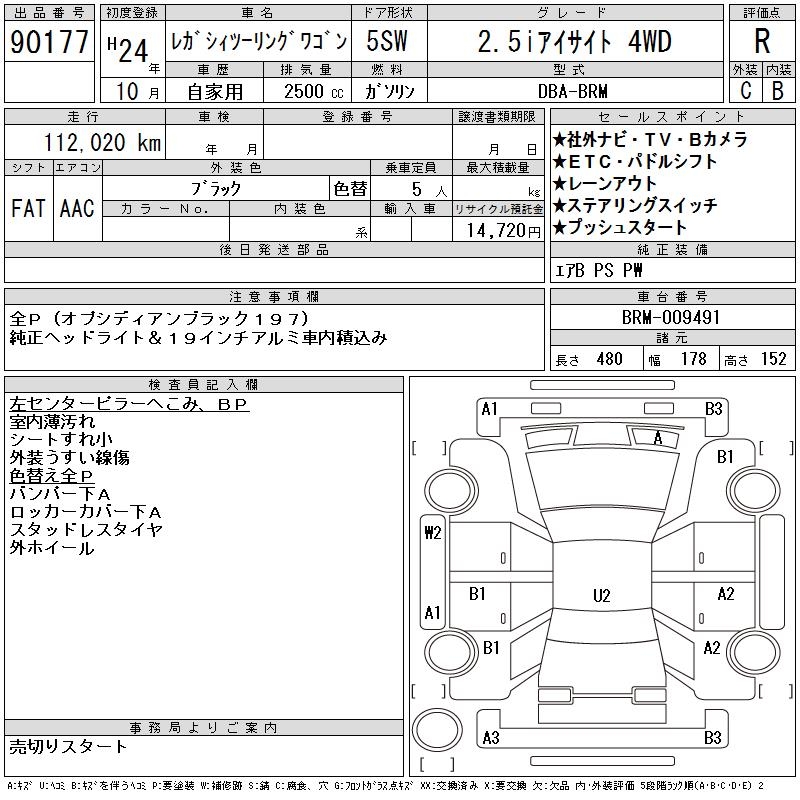The image size is (800, 800).
Task: Click genuine equipment エアB PS PW
Action: pyautogui.click(x=598, y=270)
